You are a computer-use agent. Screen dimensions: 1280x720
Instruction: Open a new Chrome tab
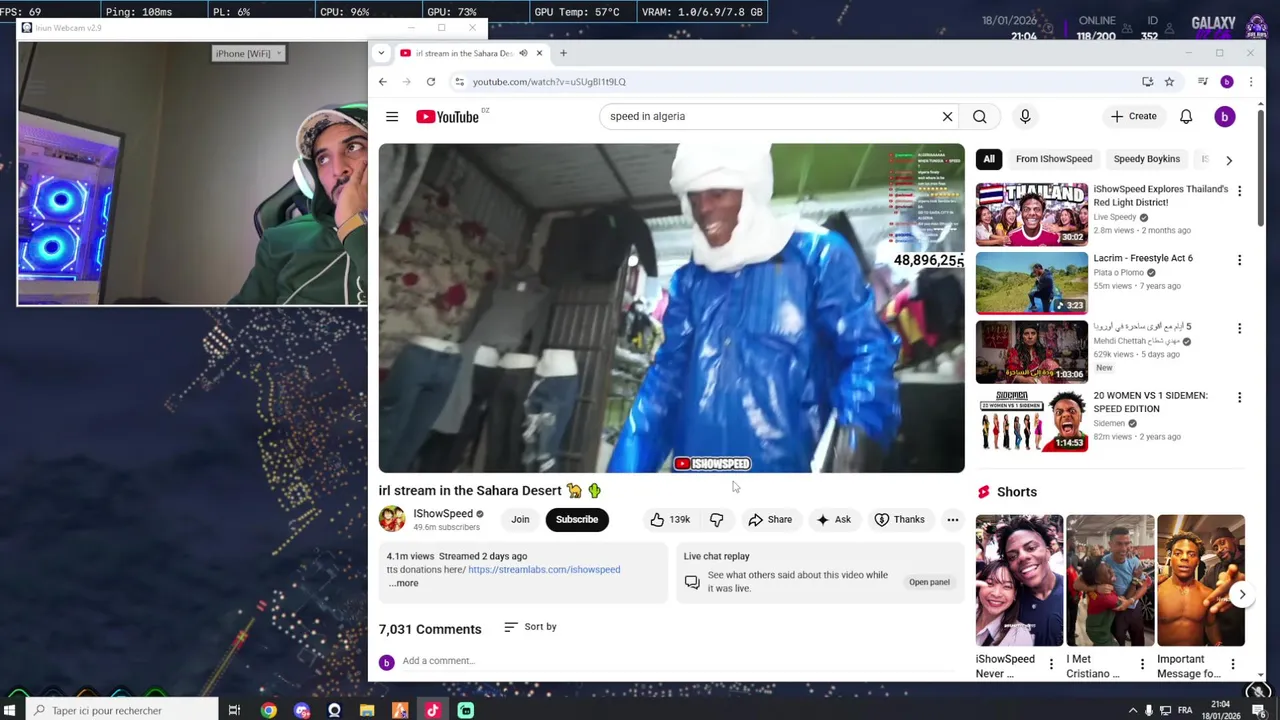coord(563,53)
